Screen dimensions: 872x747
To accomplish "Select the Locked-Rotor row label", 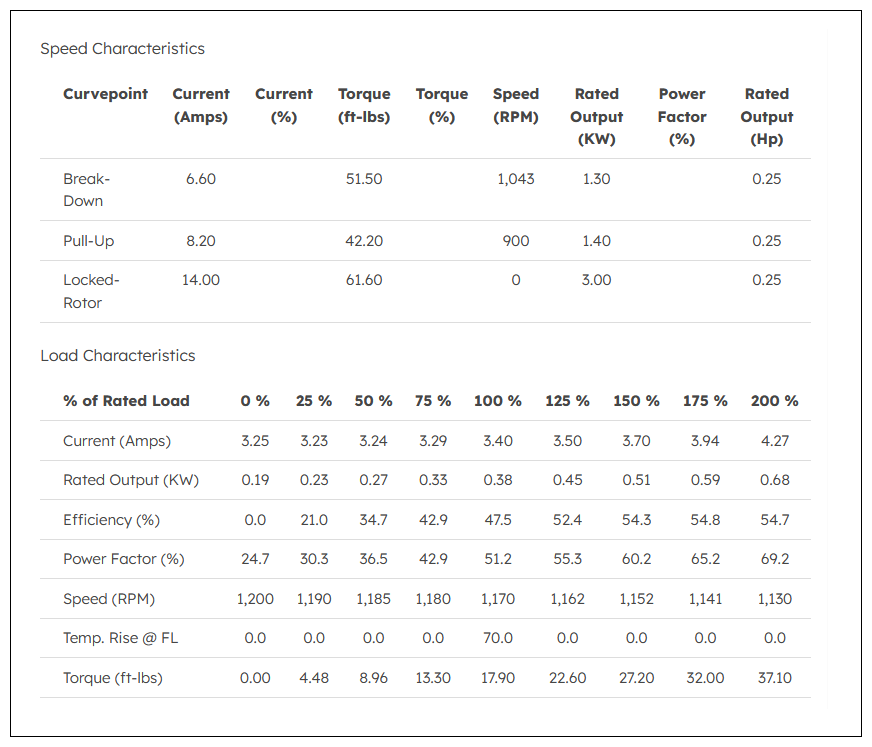I will pos(91,291).
